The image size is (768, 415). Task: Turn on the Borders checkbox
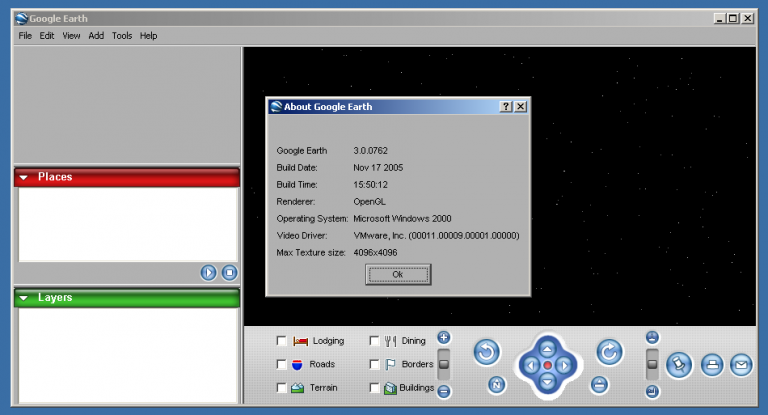(375, 365)
